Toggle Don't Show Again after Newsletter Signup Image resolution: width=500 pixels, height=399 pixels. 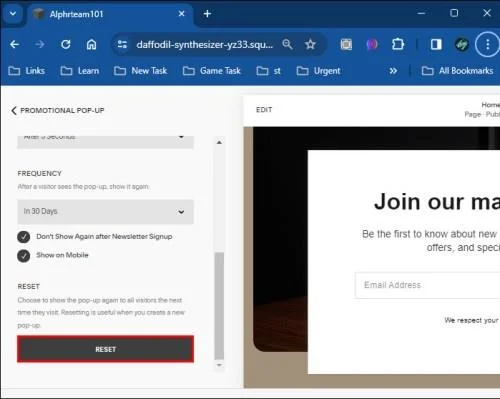pyautogui.click(x=24, y=237)
